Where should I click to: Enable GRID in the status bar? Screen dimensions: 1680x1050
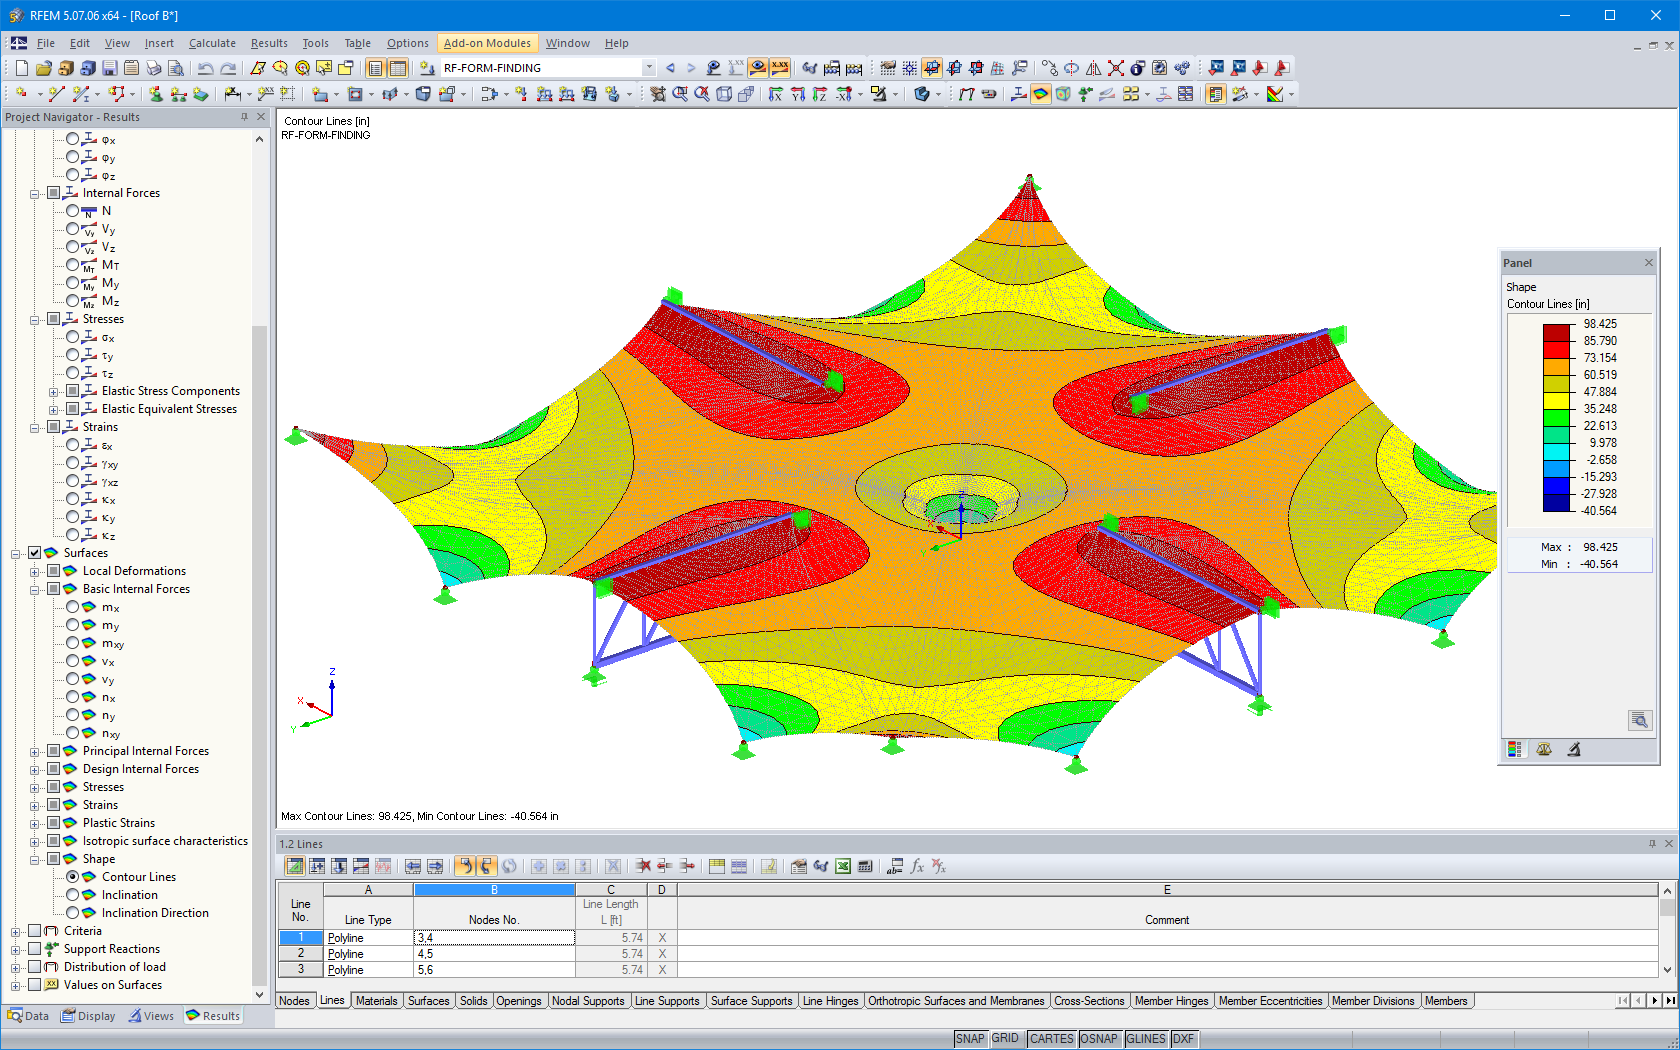coord(1005,1038)
